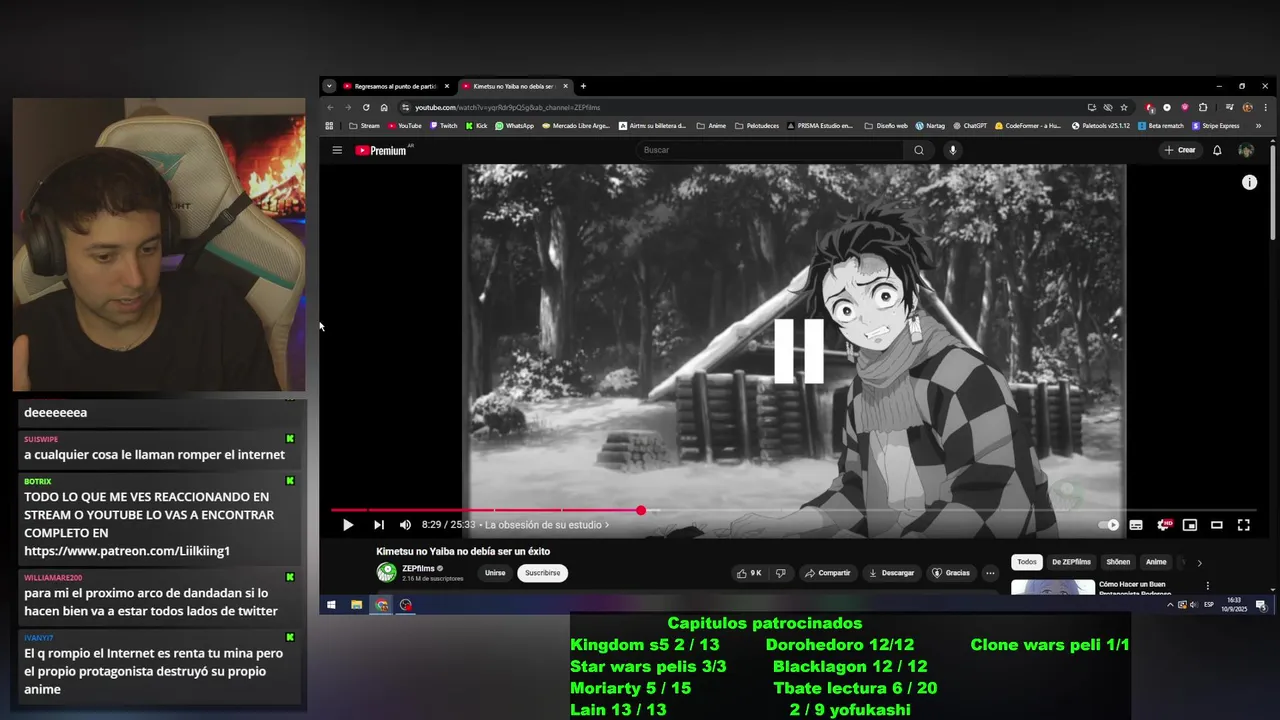Skip to the next video
The width and height of the screenshot is (1280, 720).
click(x=379, y=525)
